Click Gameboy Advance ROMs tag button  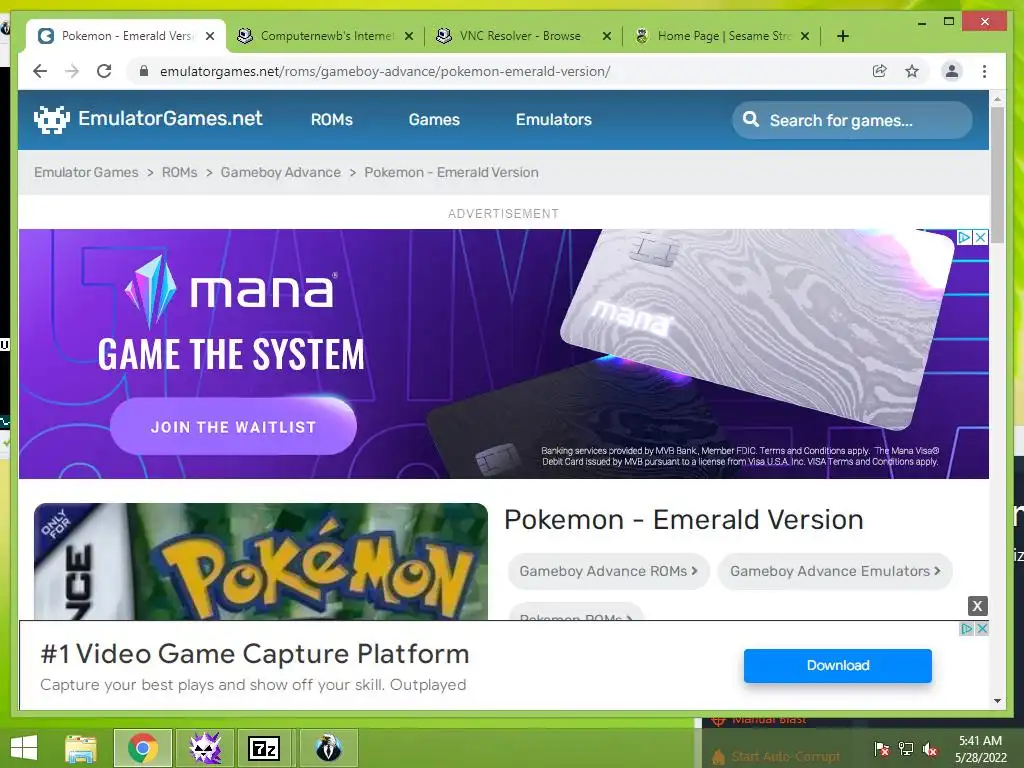coord(609,571)
